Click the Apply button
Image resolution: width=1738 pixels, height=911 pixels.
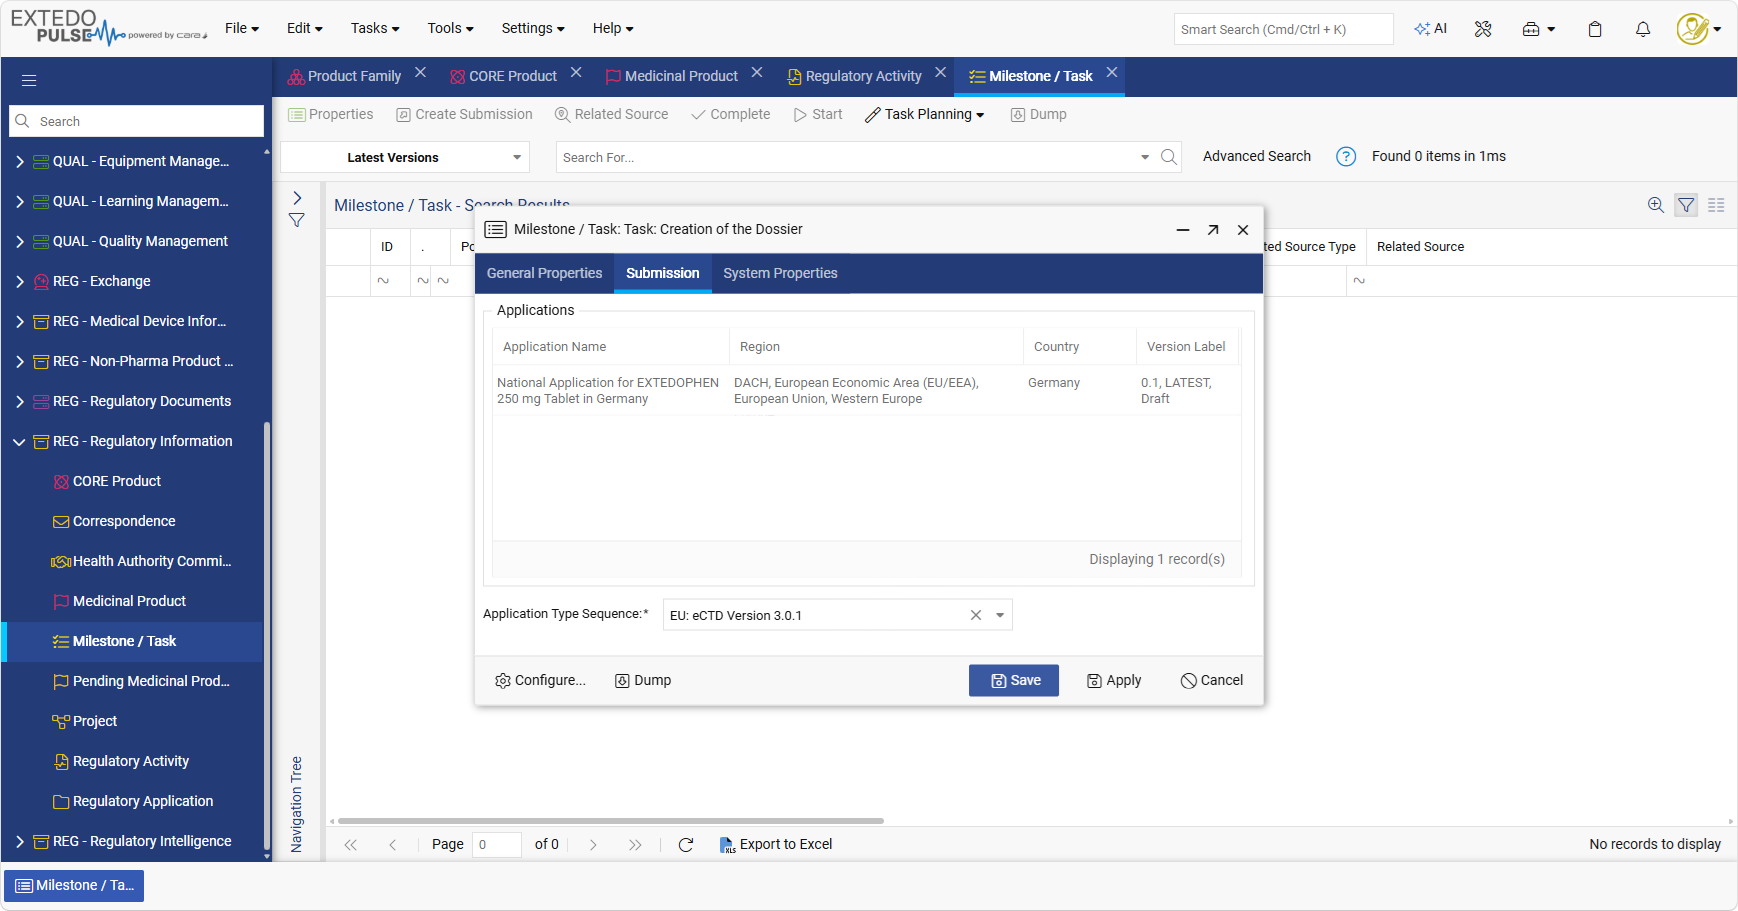[1114, 681]
